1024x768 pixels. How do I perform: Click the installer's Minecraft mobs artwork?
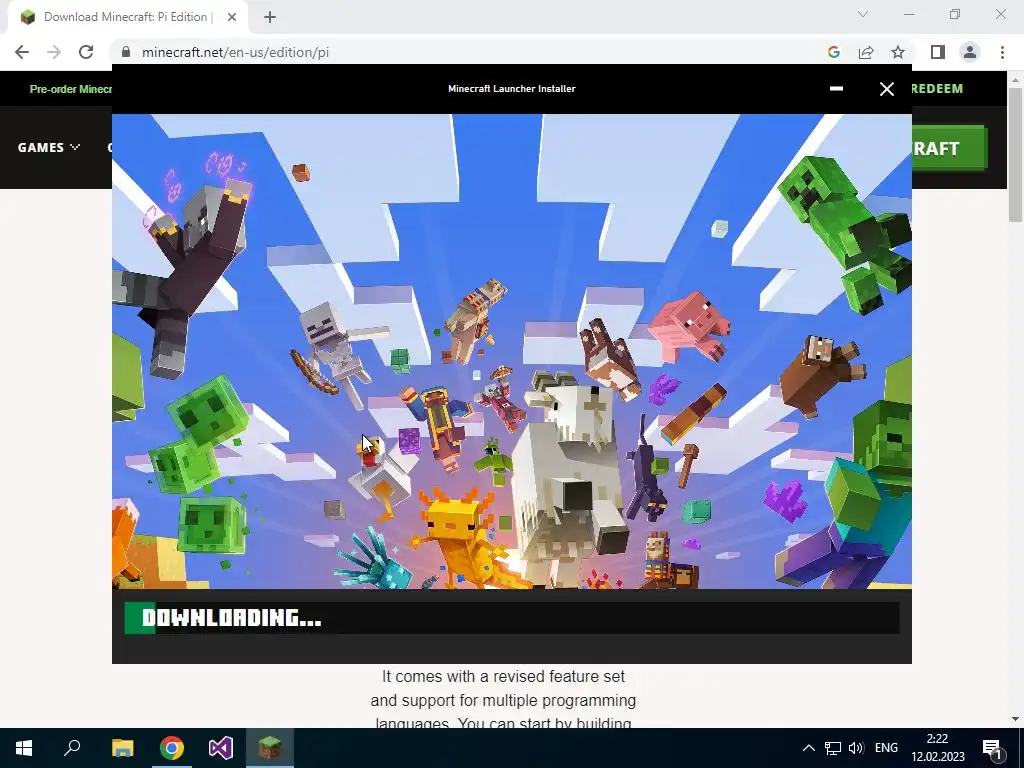512,351
